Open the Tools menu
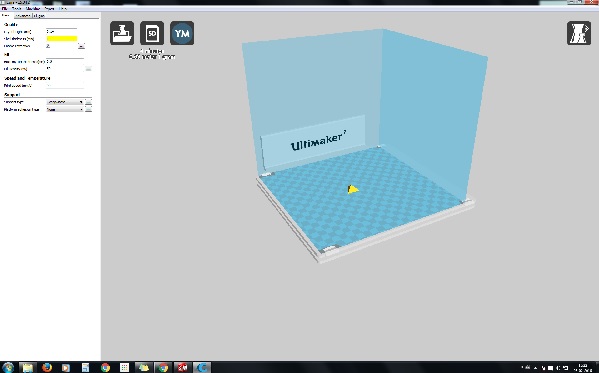 (x=16, y=8)
